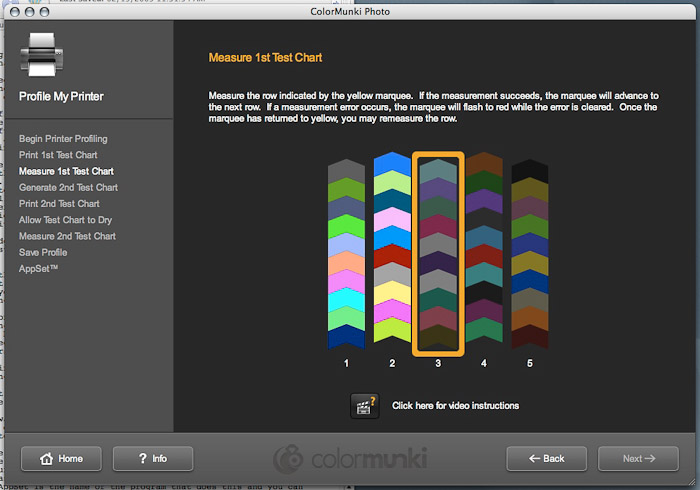Open the Save Profile step
Viewport: 700px width, 490px height.
43,252
